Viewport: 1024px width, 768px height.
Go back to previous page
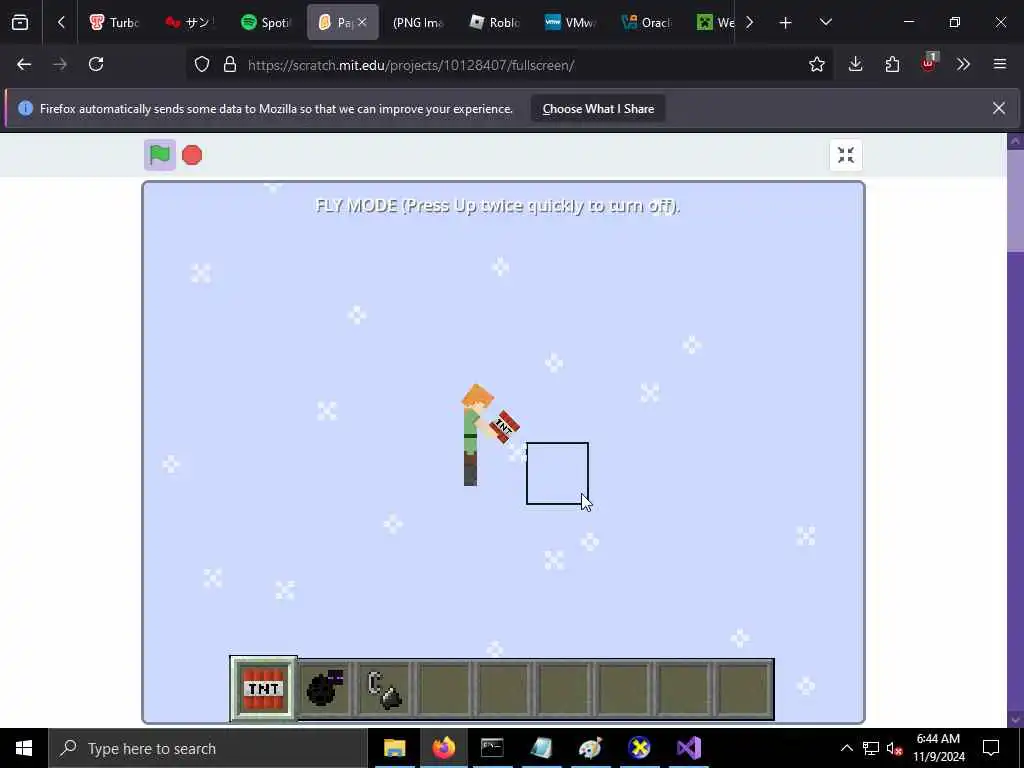tap(24, 64)
